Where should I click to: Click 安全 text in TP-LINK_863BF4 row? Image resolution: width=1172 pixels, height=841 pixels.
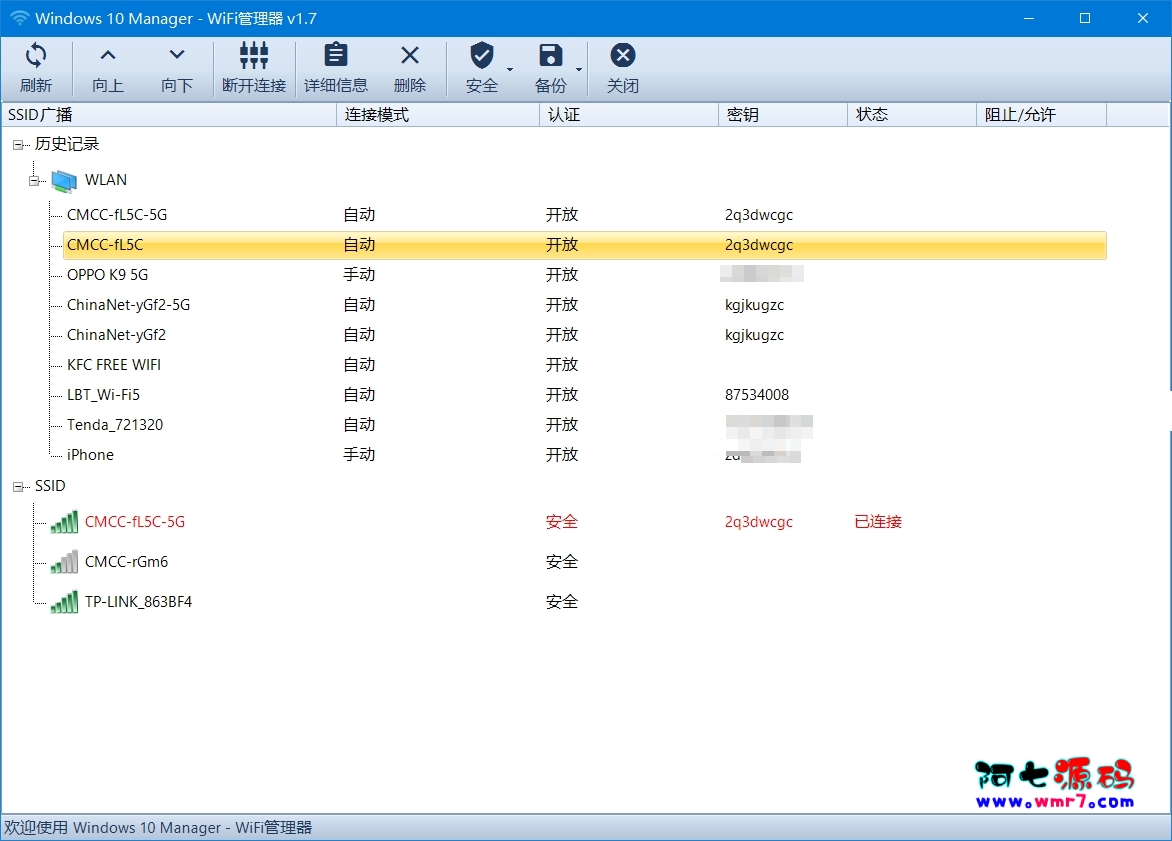pos(561,602)
